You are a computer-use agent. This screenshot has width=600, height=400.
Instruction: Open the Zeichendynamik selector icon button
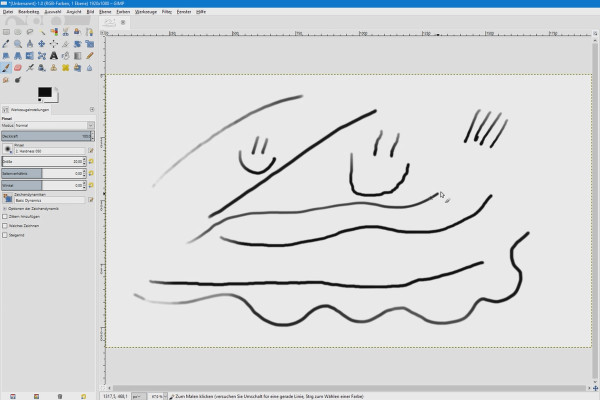tap(8, 198)
